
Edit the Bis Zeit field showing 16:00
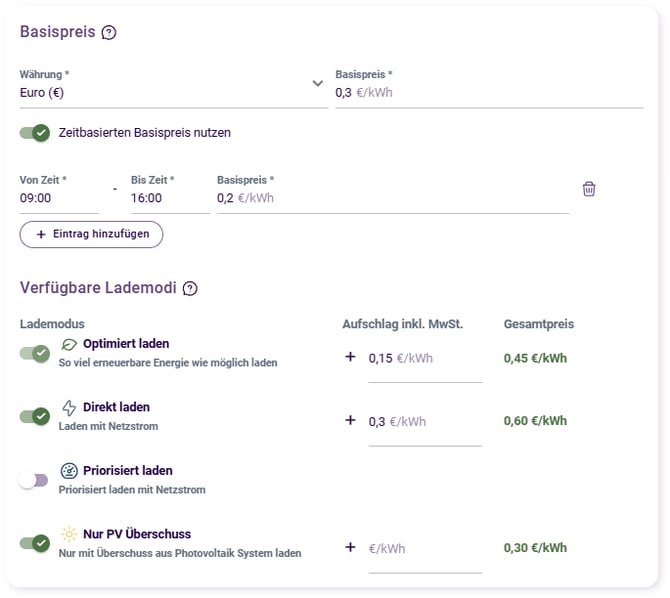(170, 193)
